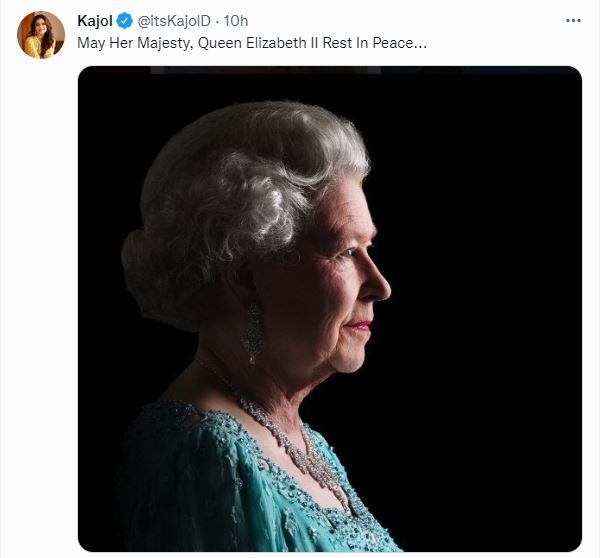This screenshot has width=601, height=558.
Task: Open the attached Queen portrait photo
Action: click(330, 309)
